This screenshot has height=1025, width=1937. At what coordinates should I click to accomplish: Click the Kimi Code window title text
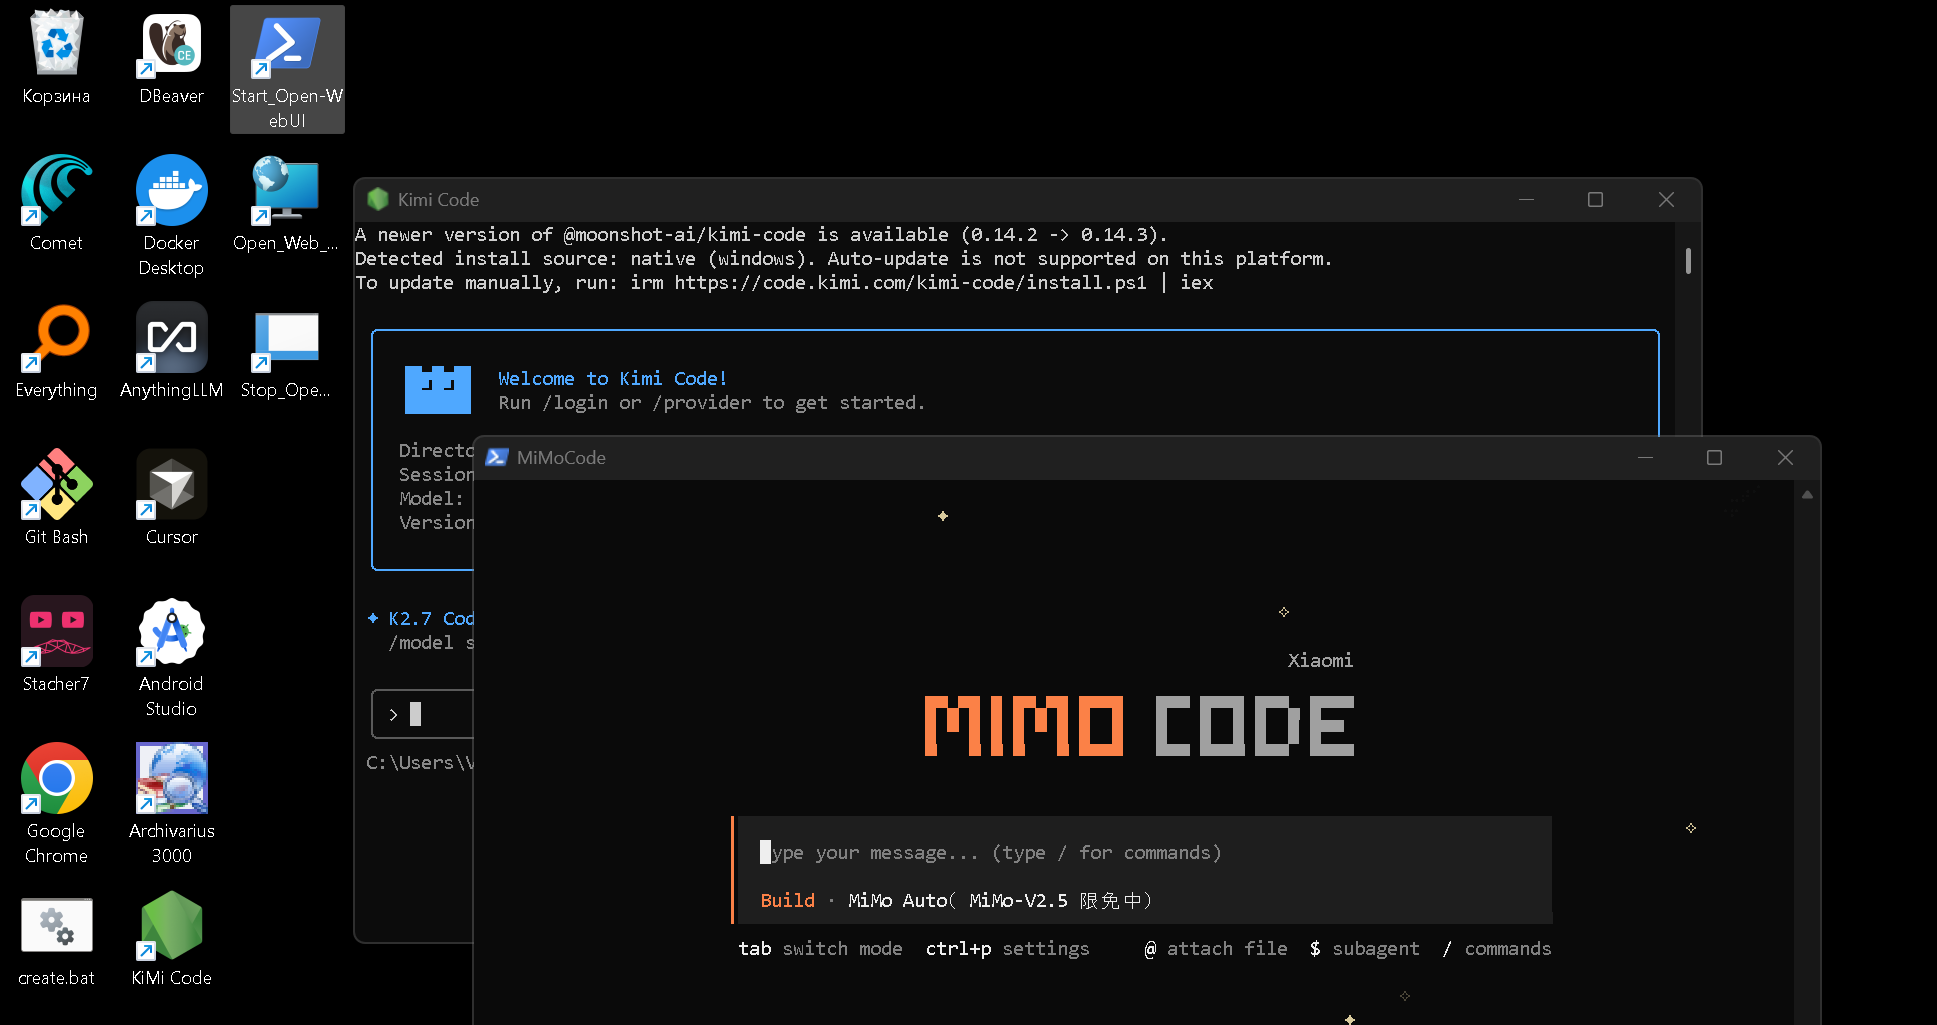(438, 199)
